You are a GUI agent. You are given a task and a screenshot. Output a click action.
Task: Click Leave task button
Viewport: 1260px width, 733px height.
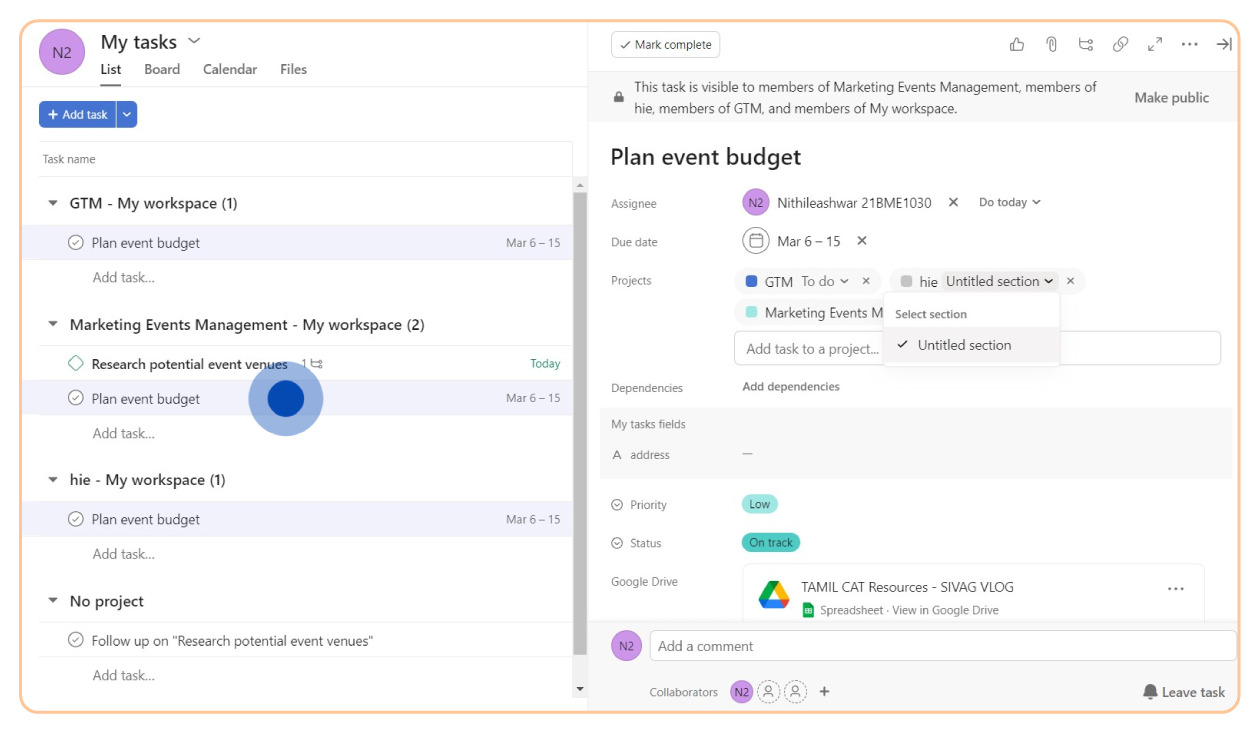(1184, 692)
